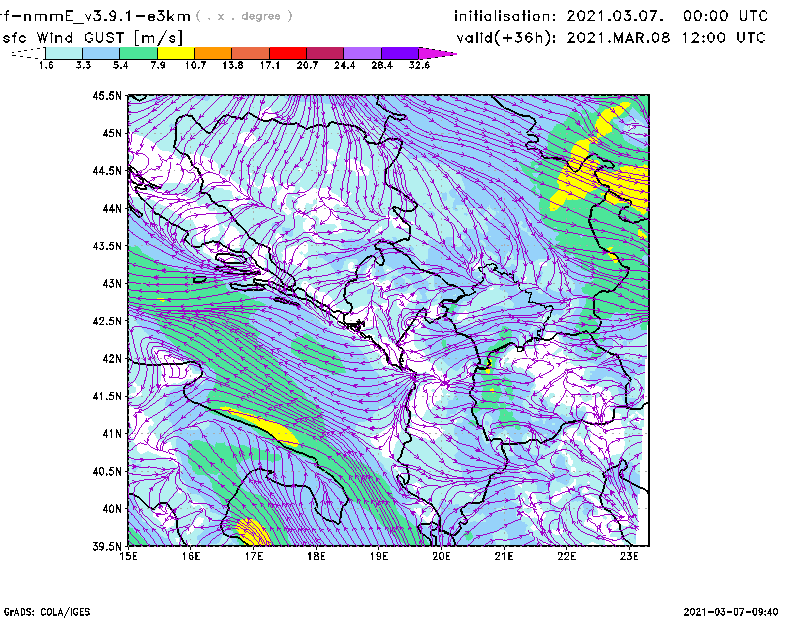Click the dashed white arrow of colorbar

pos(28,53)
